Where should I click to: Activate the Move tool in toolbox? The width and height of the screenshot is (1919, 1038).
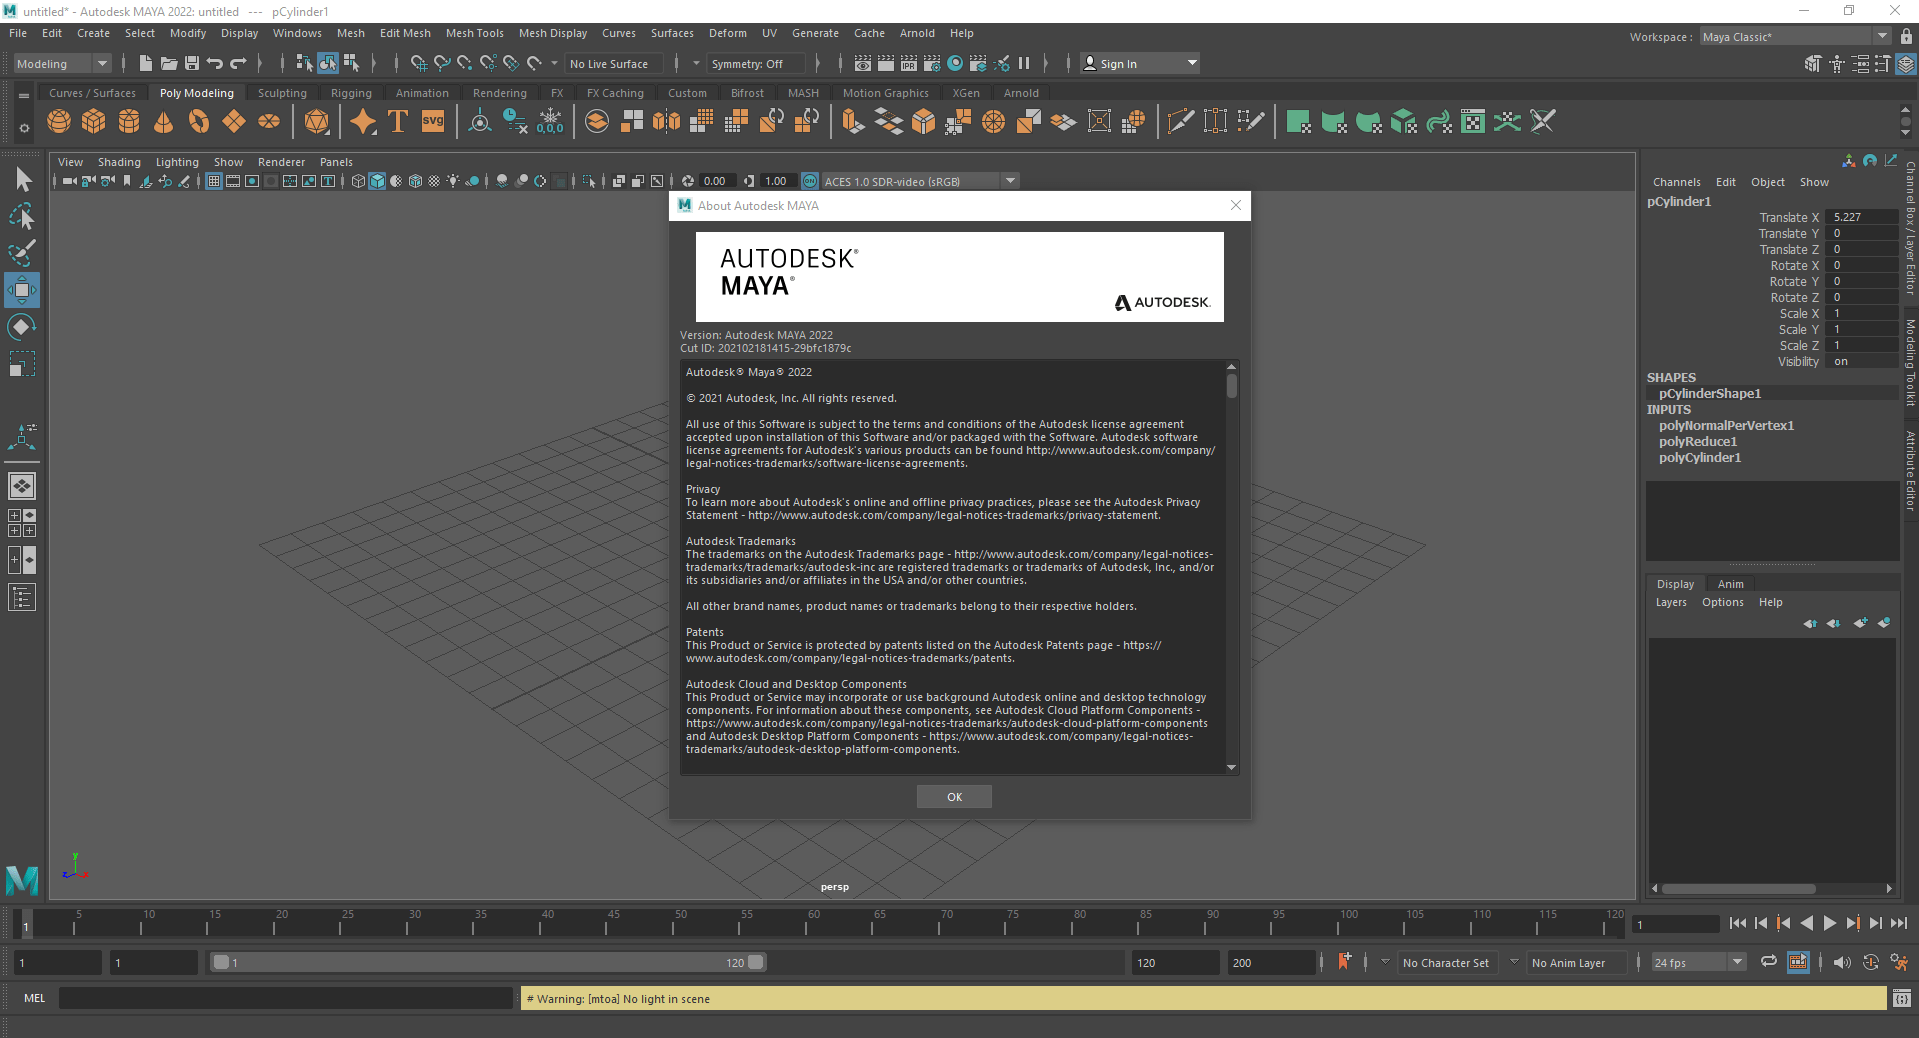(22, 290)
